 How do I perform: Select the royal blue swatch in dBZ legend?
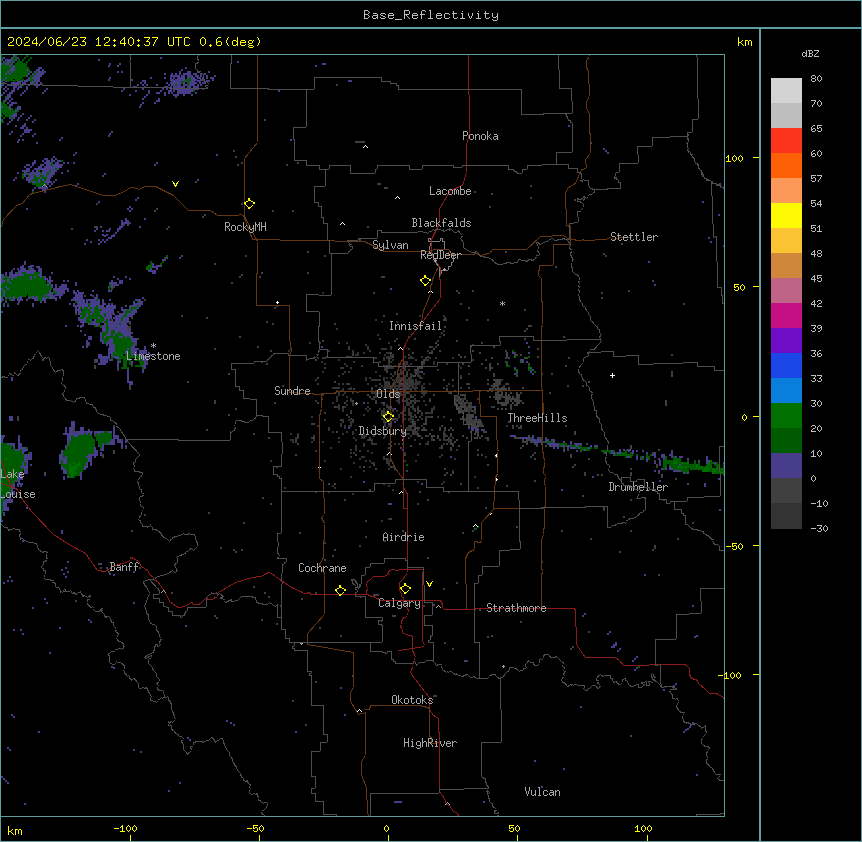tap(786, 365)
